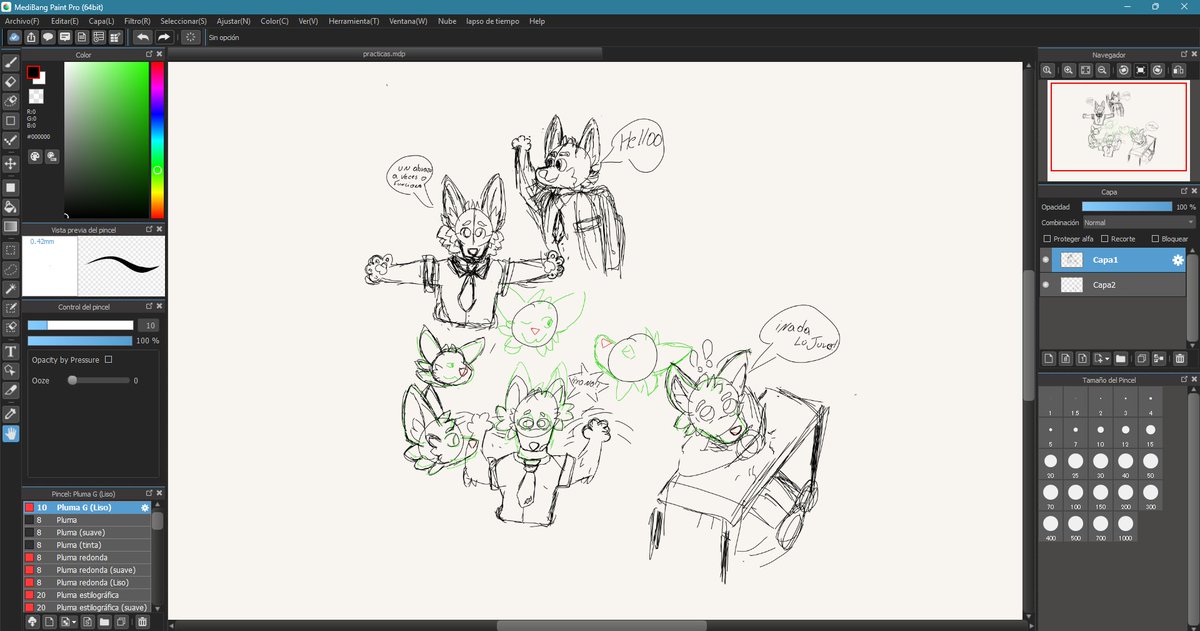1200x631 pixels.
Task: Switch to the practicas.mdp document tab
Action: [385, 53]
